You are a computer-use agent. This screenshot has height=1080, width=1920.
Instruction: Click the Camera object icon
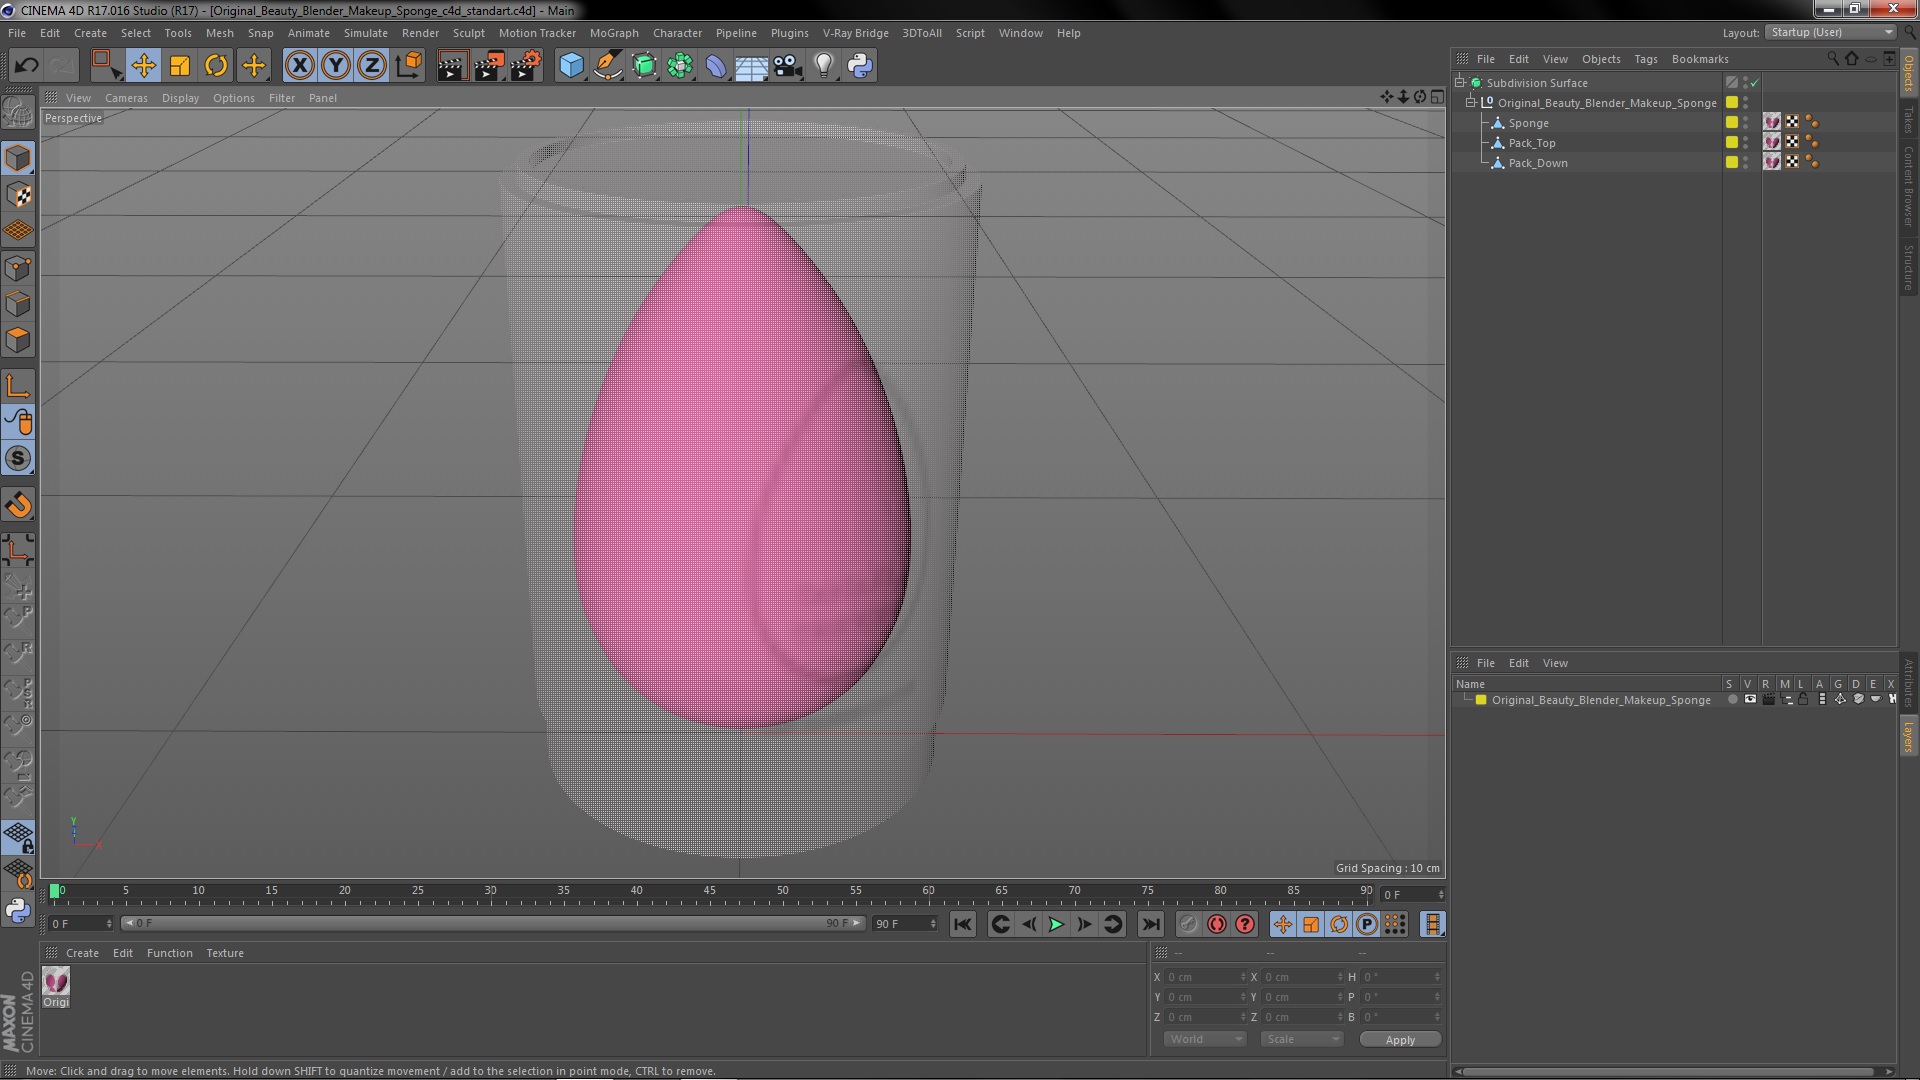788,66
